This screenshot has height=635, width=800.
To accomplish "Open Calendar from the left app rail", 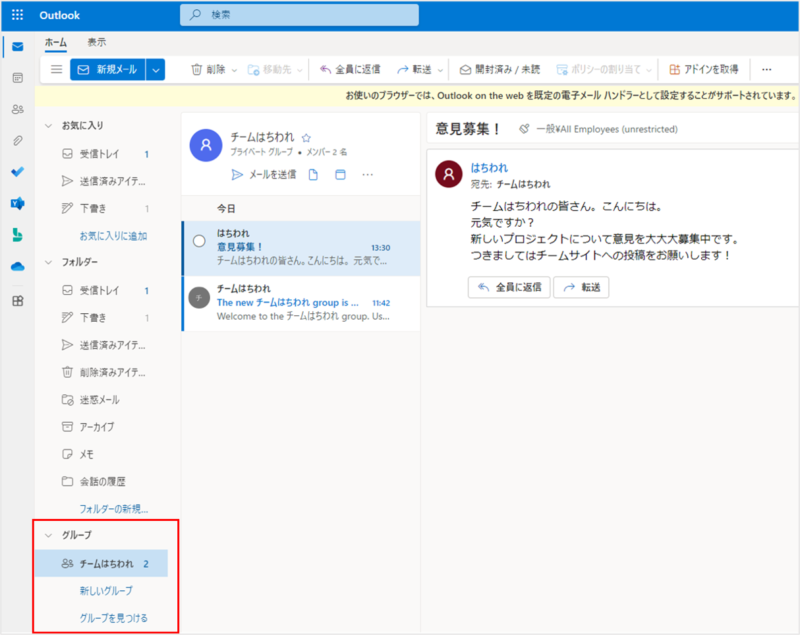I will tap(17, 78).
